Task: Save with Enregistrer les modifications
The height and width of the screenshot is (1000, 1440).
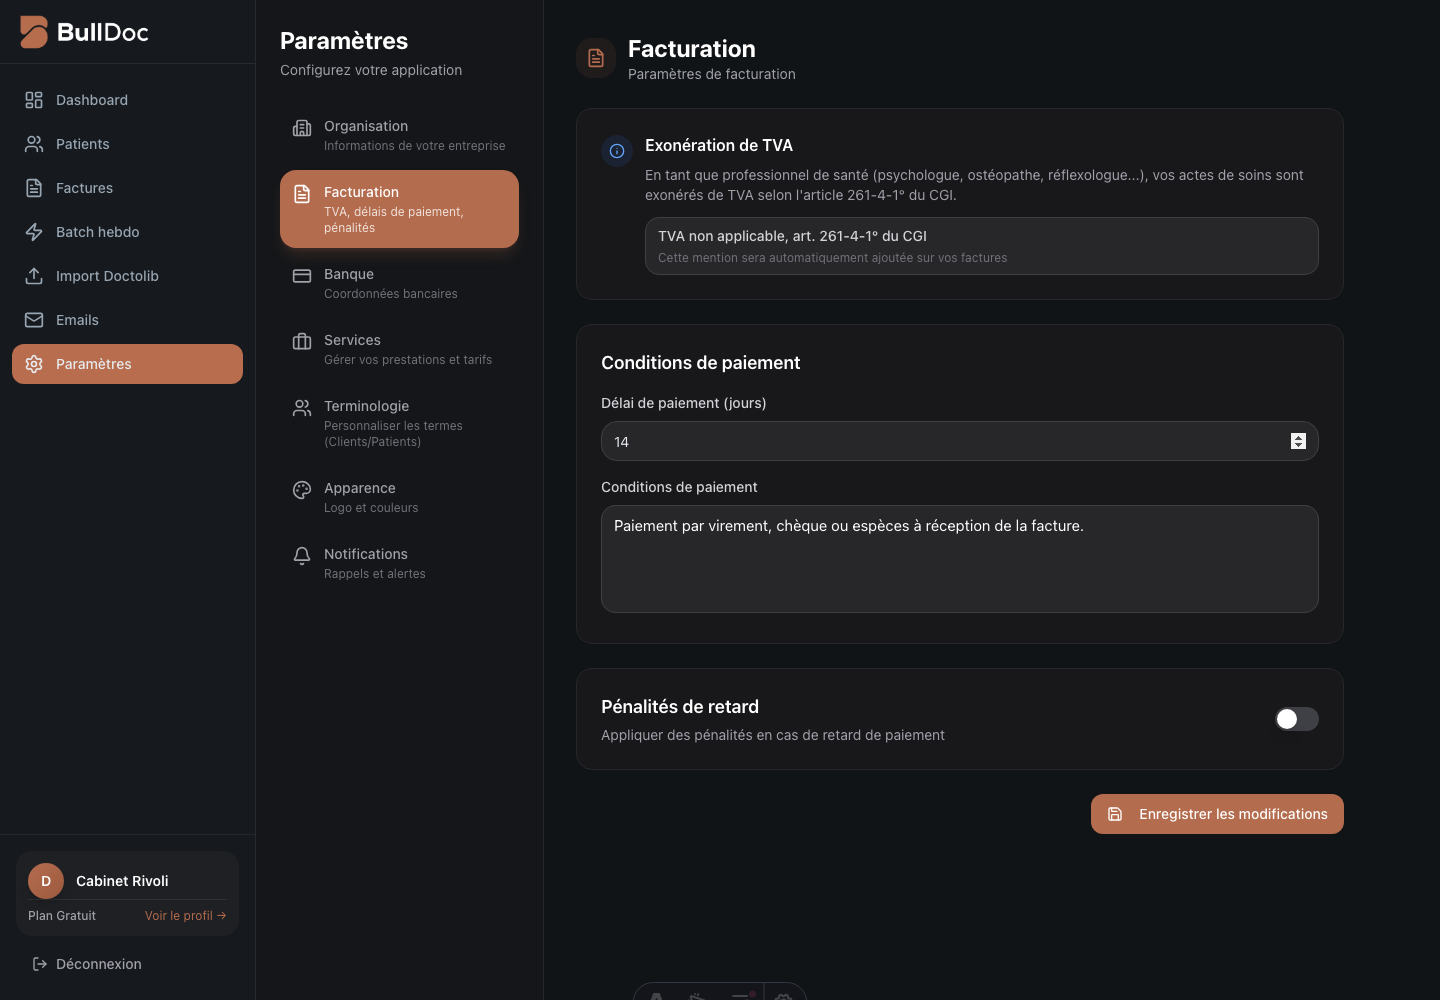Action: click(1217, 814)
